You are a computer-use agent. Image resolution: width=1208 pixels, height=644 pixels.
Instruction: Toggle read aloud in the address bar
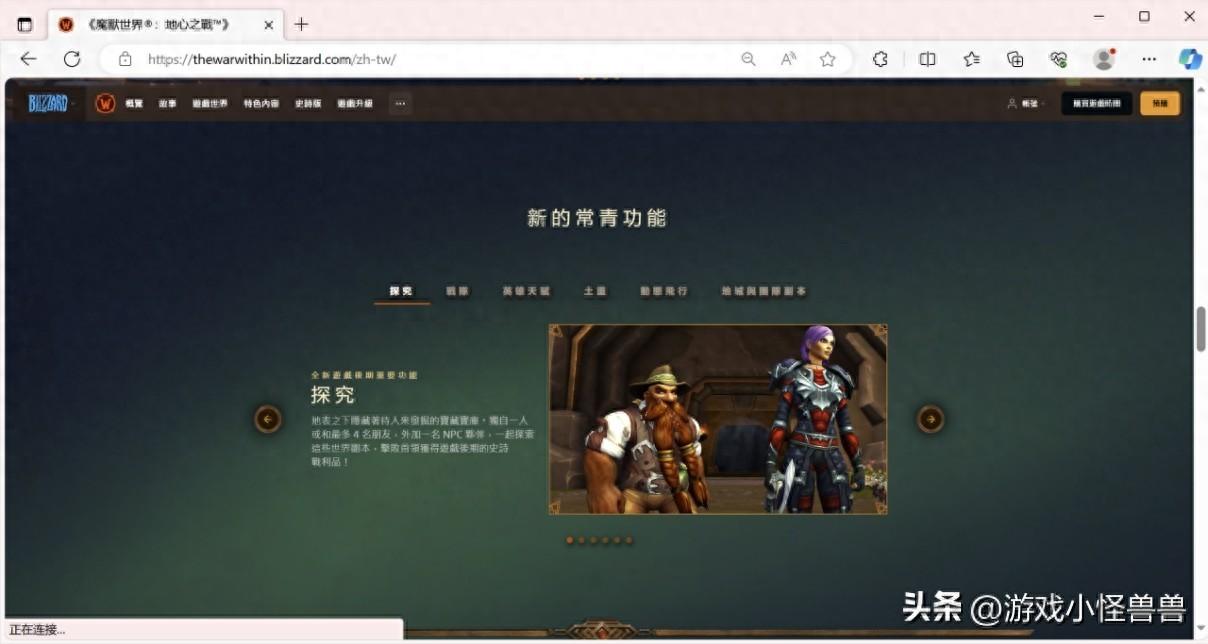pos(788,59)
